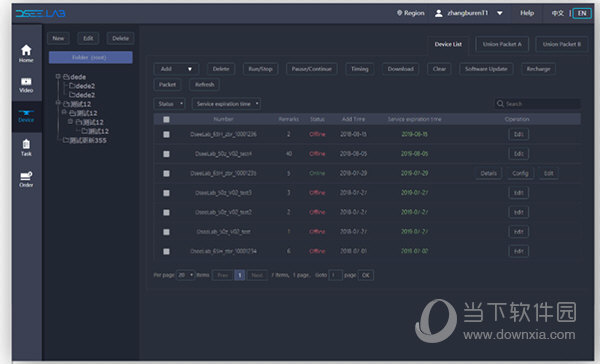Edit the last device row with 6 remarks
The image size is (600, 364).
518,251
